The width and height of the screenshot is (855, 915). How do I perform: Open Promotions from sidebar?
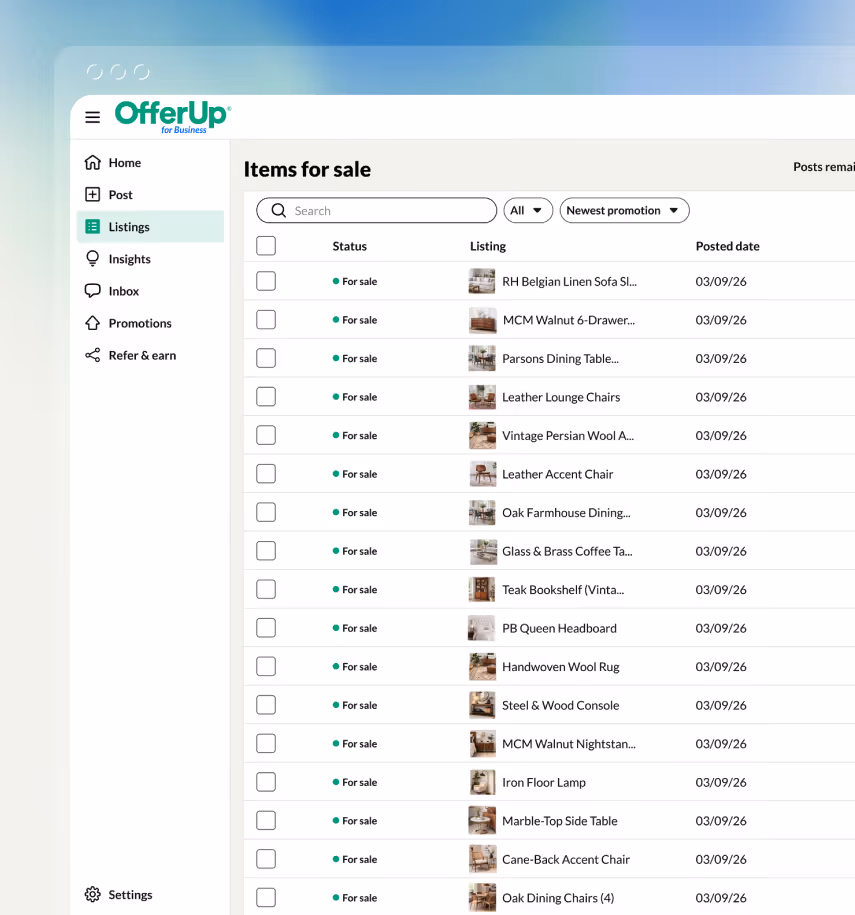150,323
